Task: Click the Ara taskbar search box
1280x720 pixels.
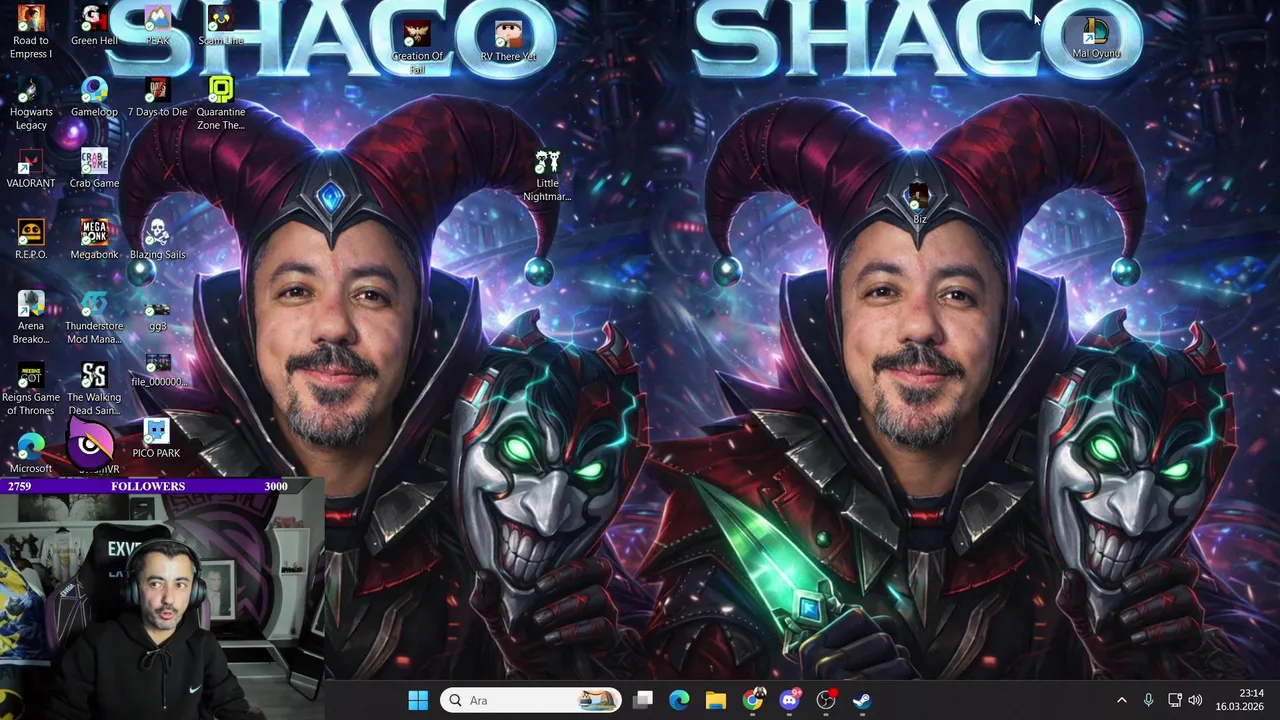Action: tap(530, 700)
